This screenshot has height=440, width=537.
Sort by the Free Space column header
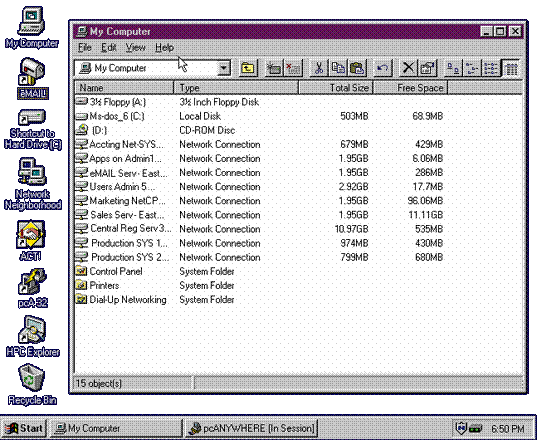point(410,88)
